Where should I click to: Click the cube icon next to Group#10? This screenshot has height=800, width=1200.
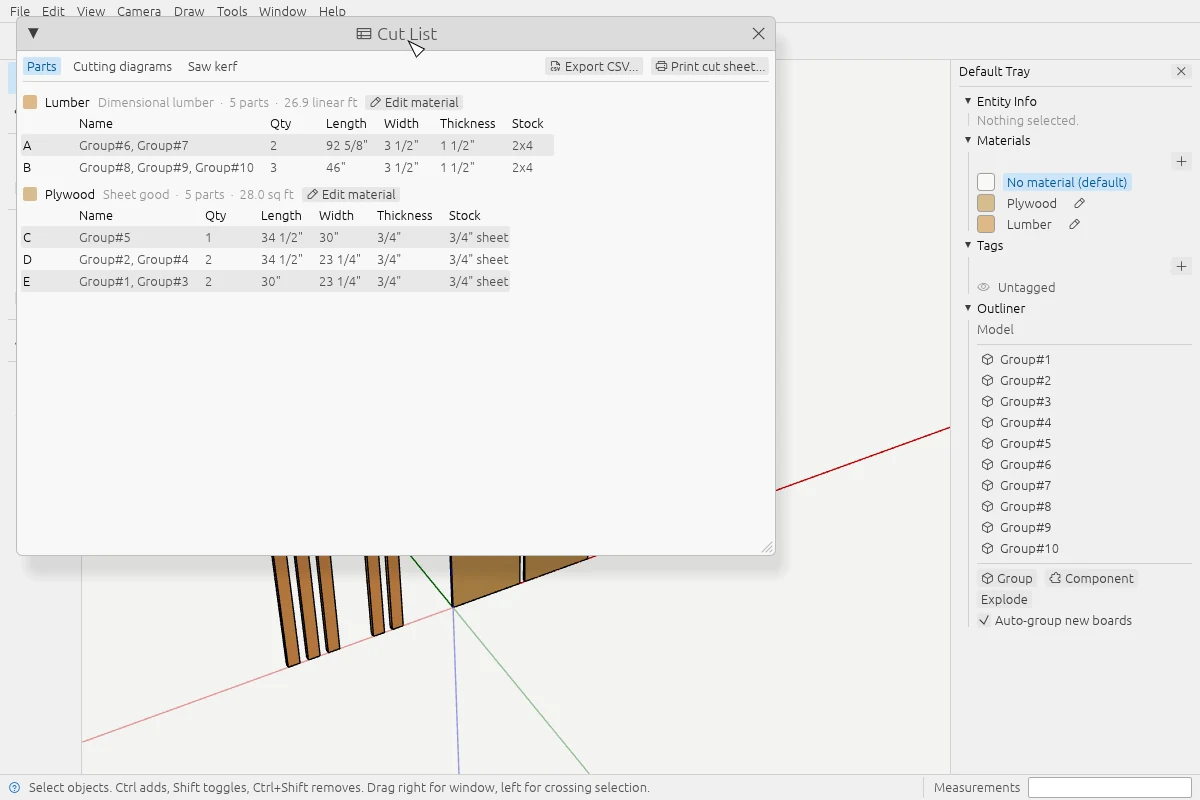(987, 548)
